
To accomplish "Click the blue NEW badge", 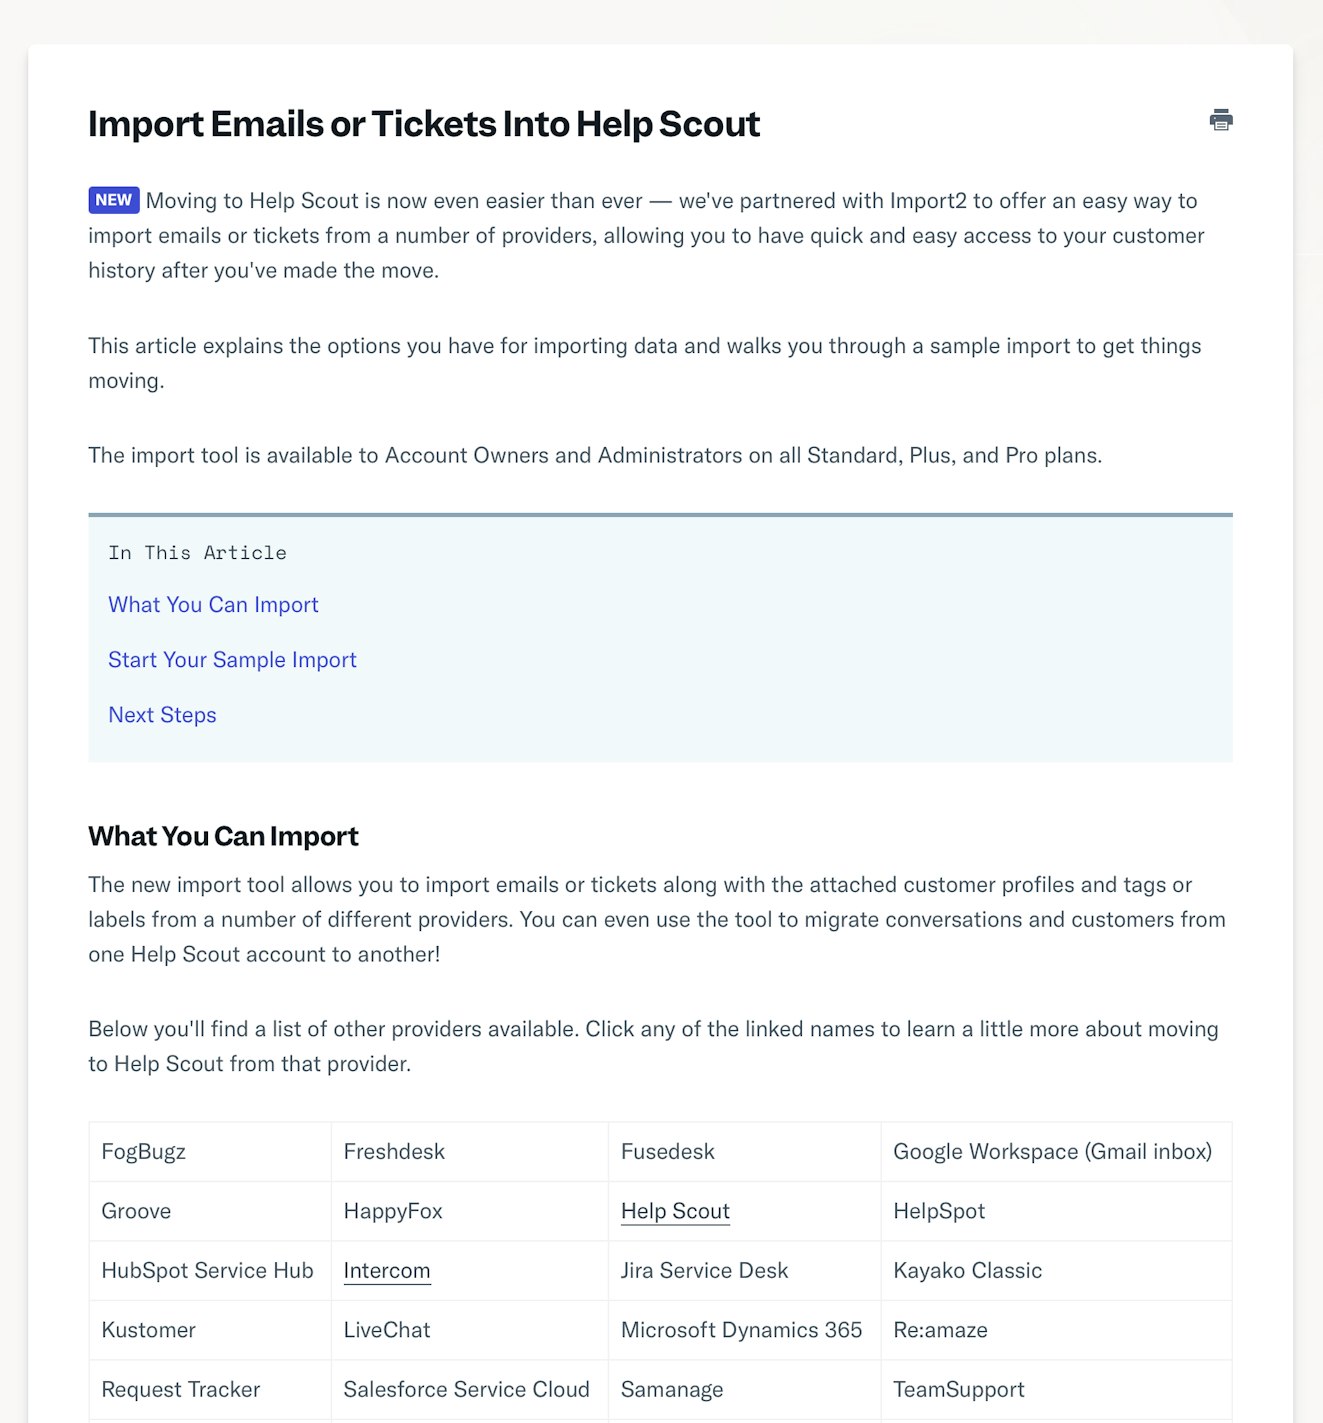I will 113,200.
